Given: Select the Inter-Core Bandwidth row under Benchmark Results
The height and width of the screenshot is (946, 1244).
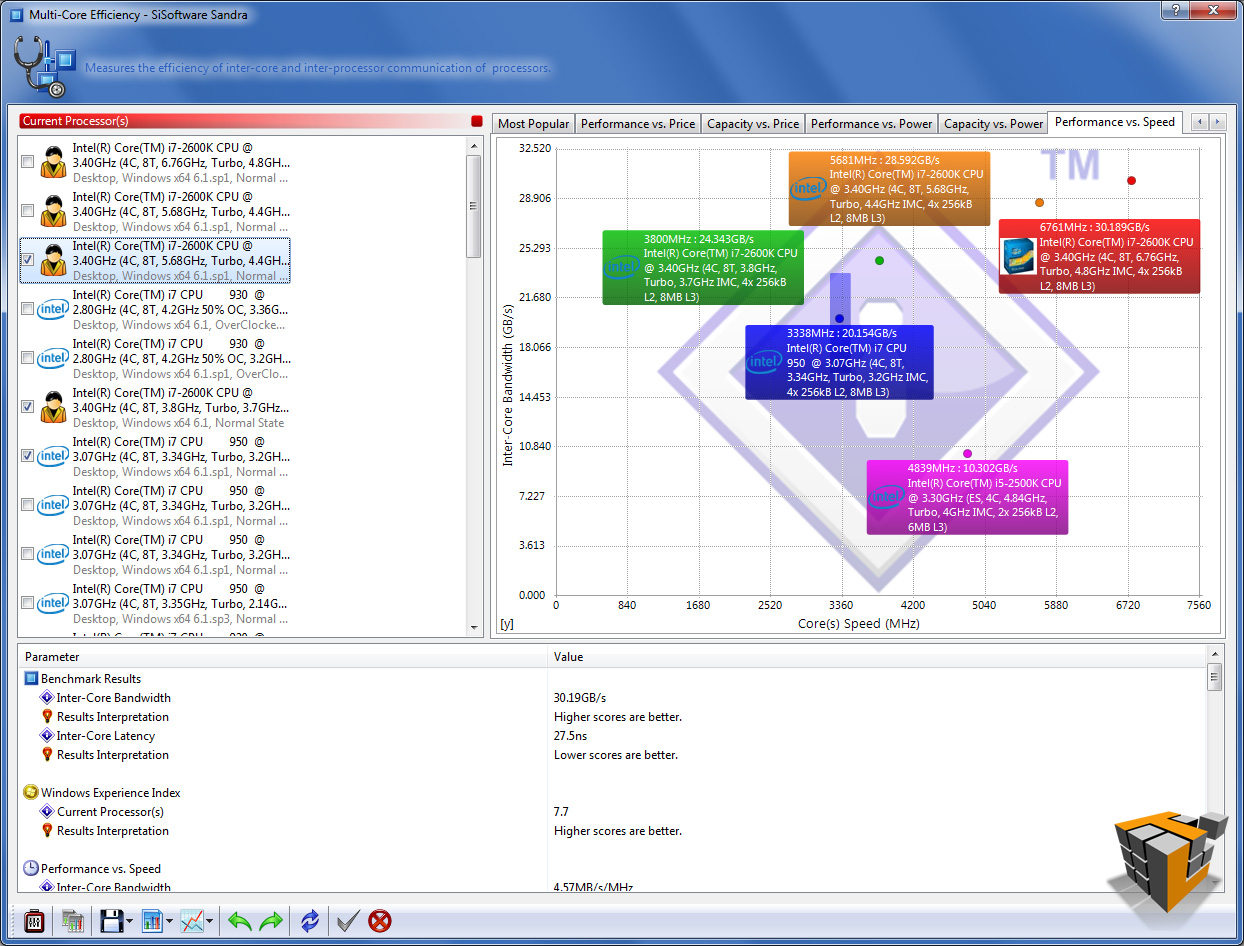Looking at the screenshot, I should (612, 698).
